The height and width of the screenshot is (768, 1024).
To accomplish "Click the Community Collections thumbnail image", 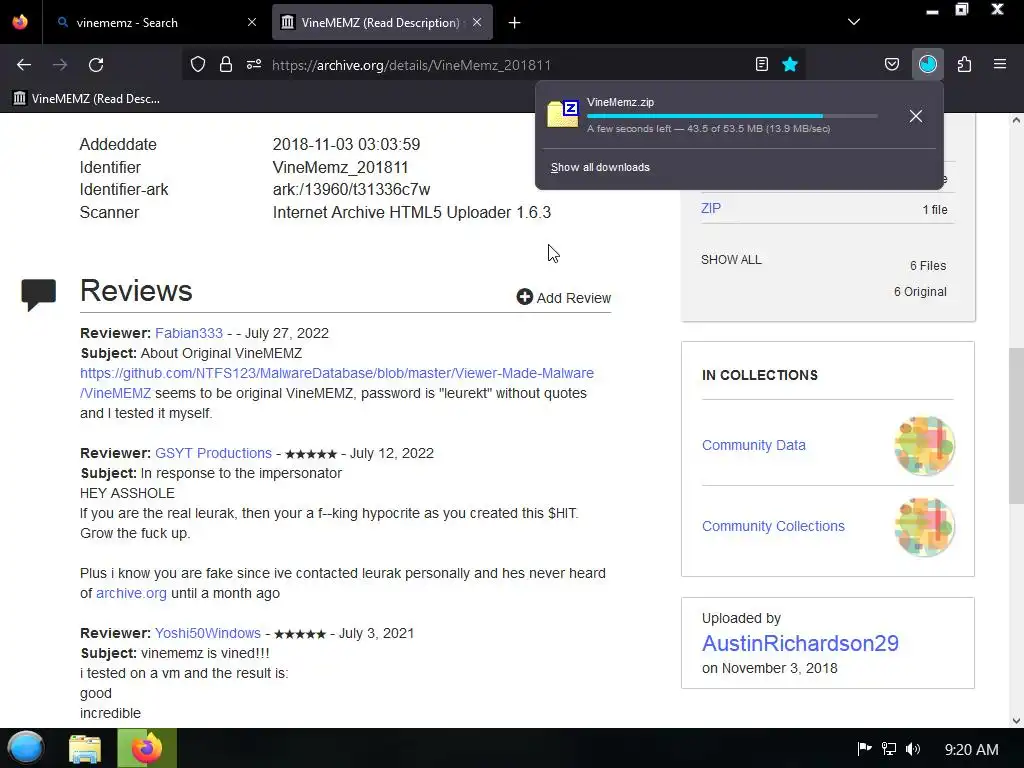I will tap(924, 527).
